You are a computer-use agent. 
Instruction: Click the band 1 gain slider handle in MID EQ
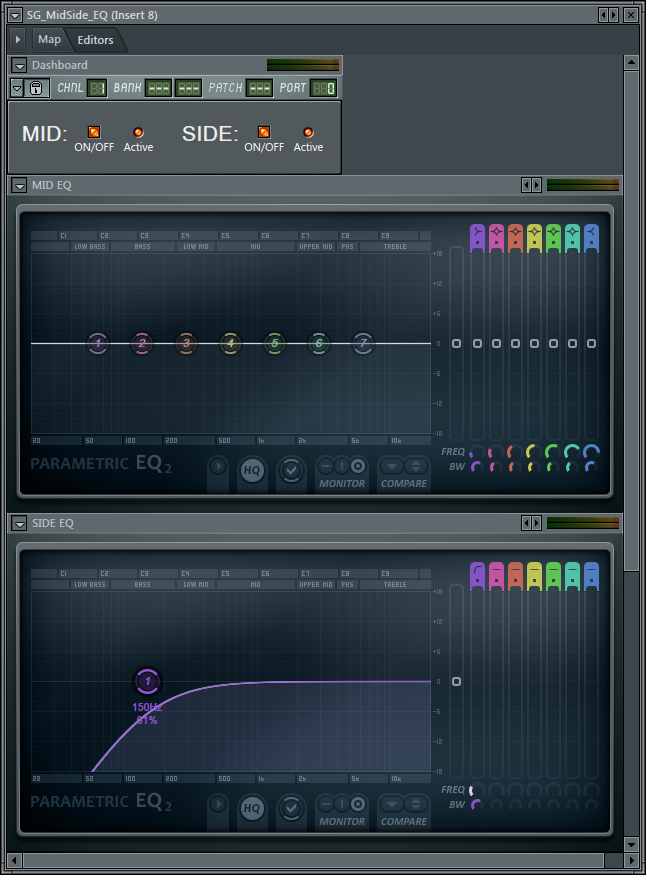pyautogui.click(x=478, y=343)
